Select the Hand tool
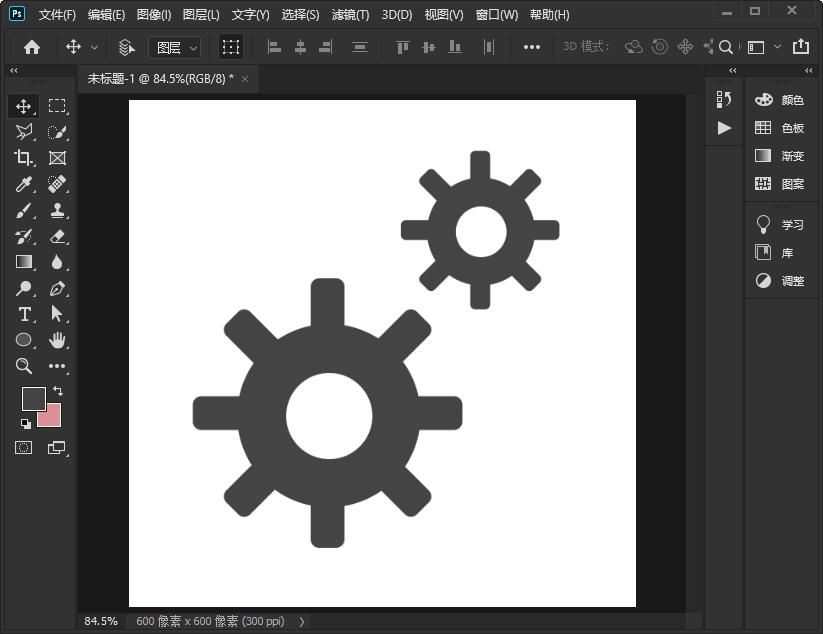 point(57,340)
